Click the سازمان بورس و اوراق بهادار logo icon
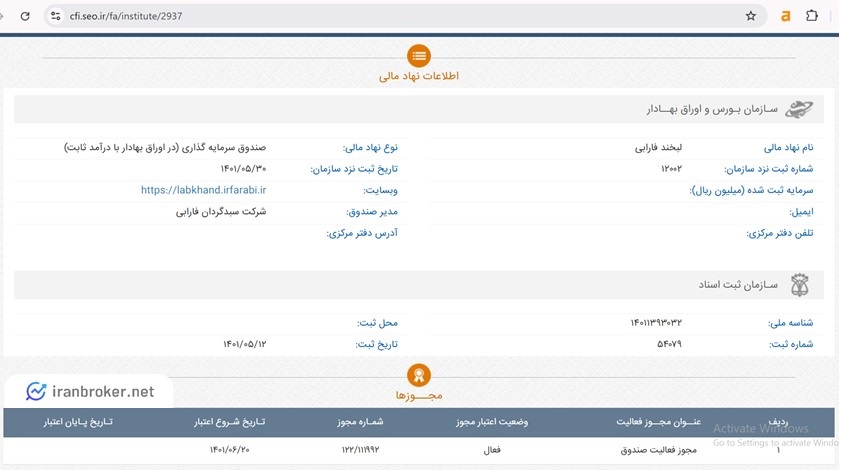 click(x=799, y=109)
